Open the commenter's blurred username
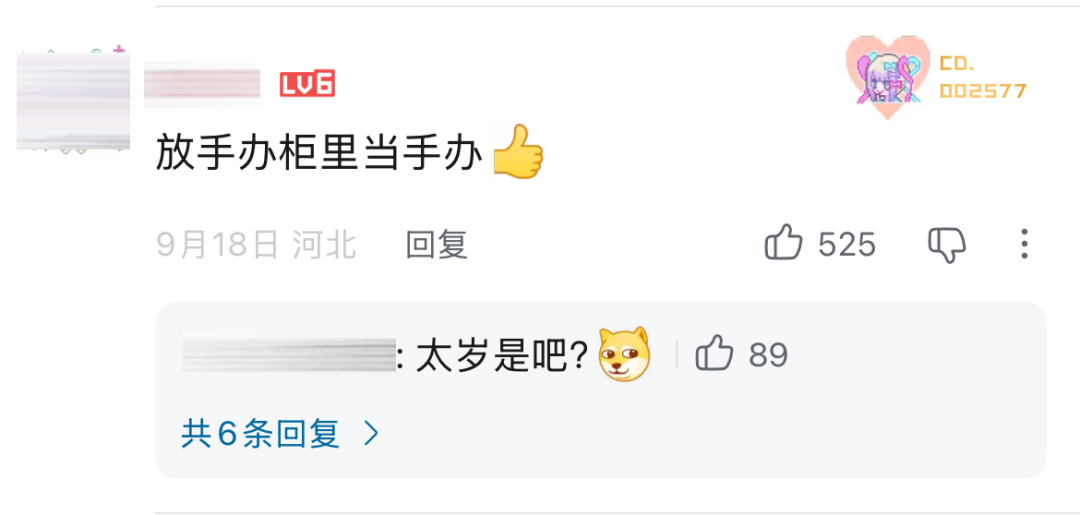Viewport: 1080px width, 515px height. (202, 84)
